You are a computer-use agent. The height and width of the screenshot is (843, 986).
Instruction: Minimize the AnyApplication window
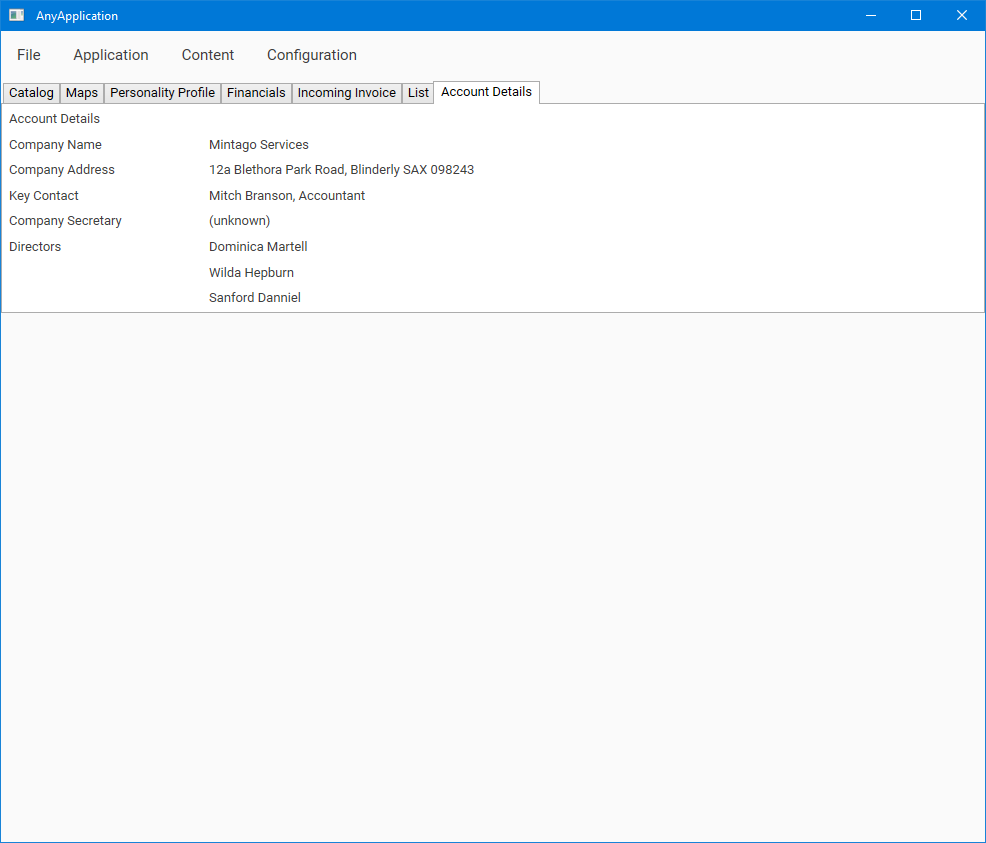pos(870,15)
